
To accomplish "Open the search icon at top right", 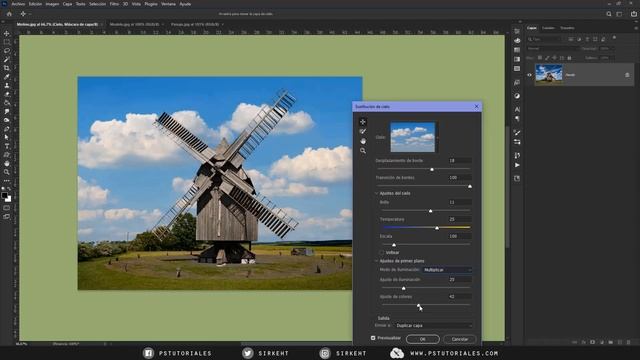I will (x=609, y=14).
